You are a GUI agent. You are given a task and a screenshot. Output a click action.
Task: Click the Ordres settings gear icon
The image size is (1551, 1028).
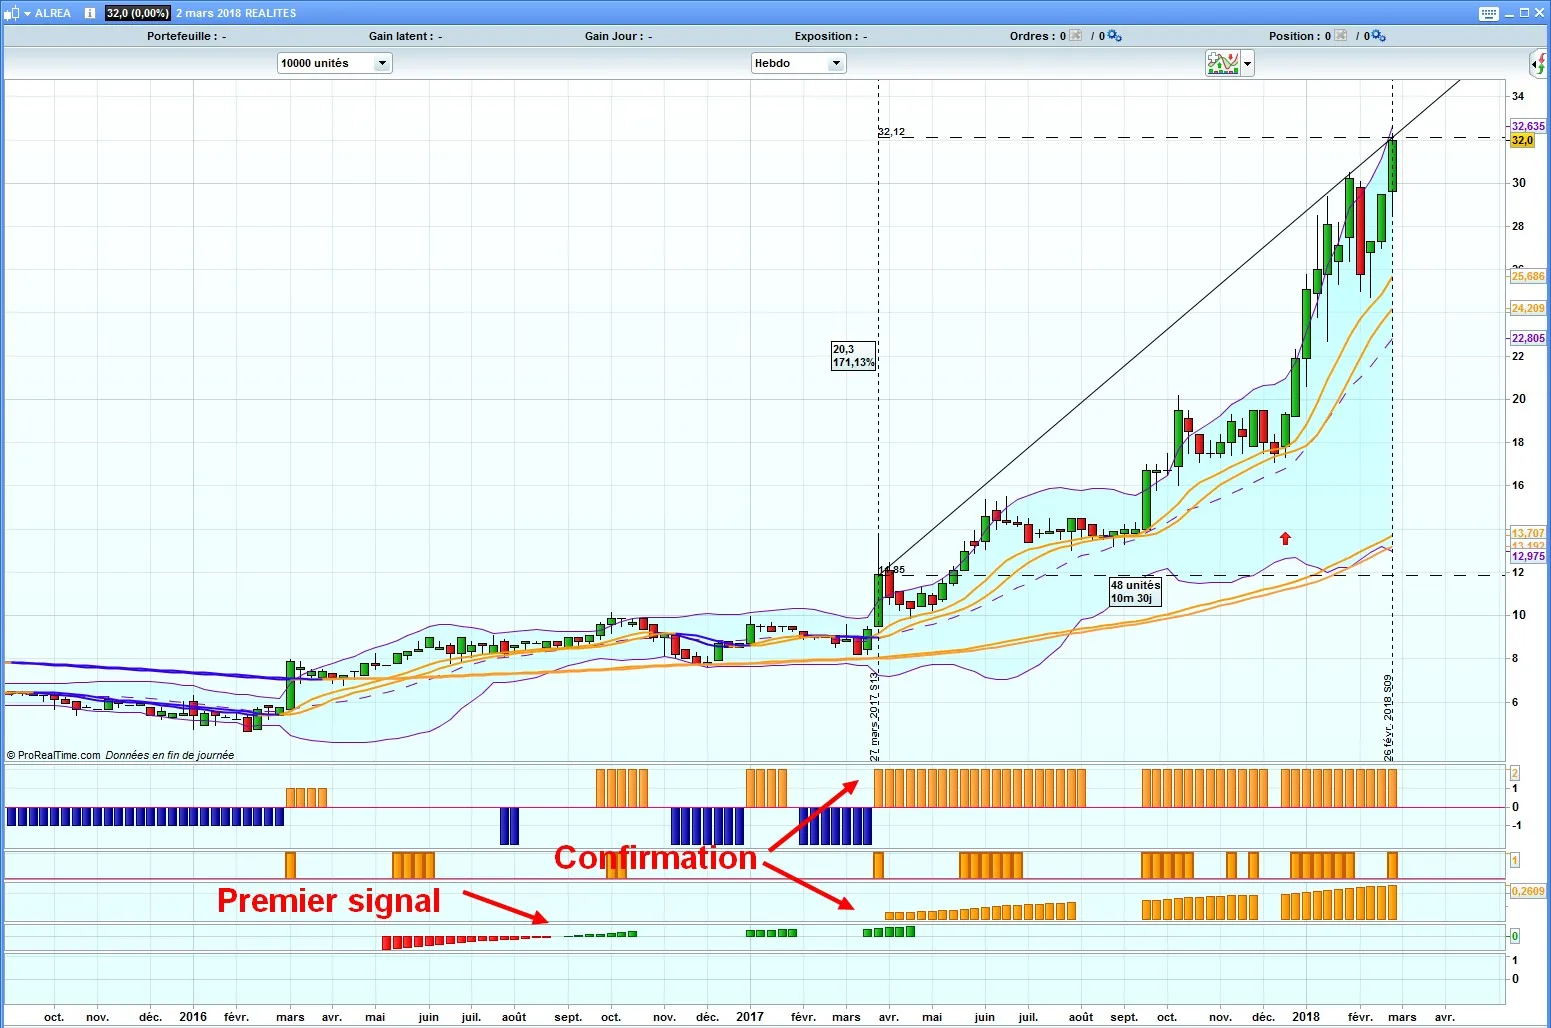point(1114,36)
